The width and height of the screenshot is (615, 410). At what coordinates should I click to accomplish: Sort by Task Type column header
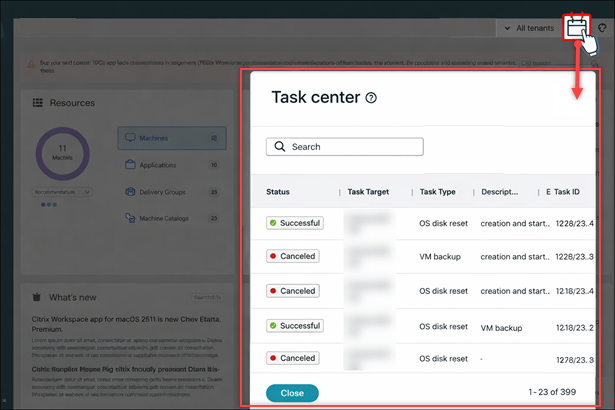tap(437, 192)
